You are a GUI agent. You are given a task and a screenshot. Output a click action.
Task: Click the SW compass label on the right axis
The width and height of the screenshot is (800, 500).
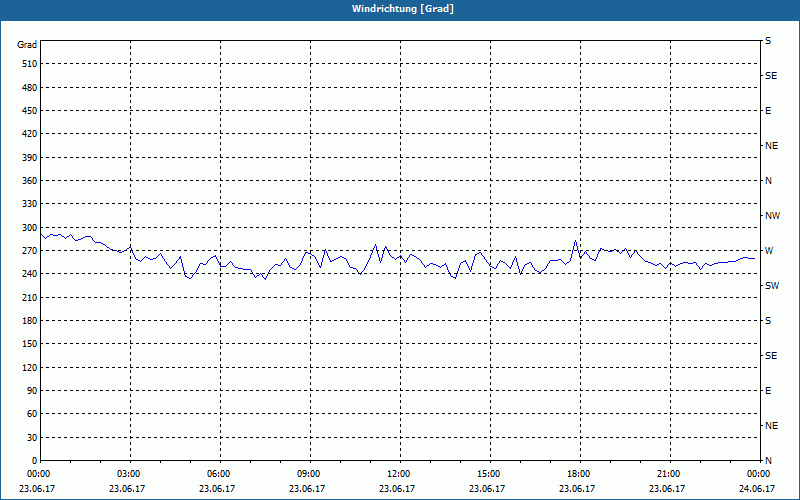click(772, 286)
